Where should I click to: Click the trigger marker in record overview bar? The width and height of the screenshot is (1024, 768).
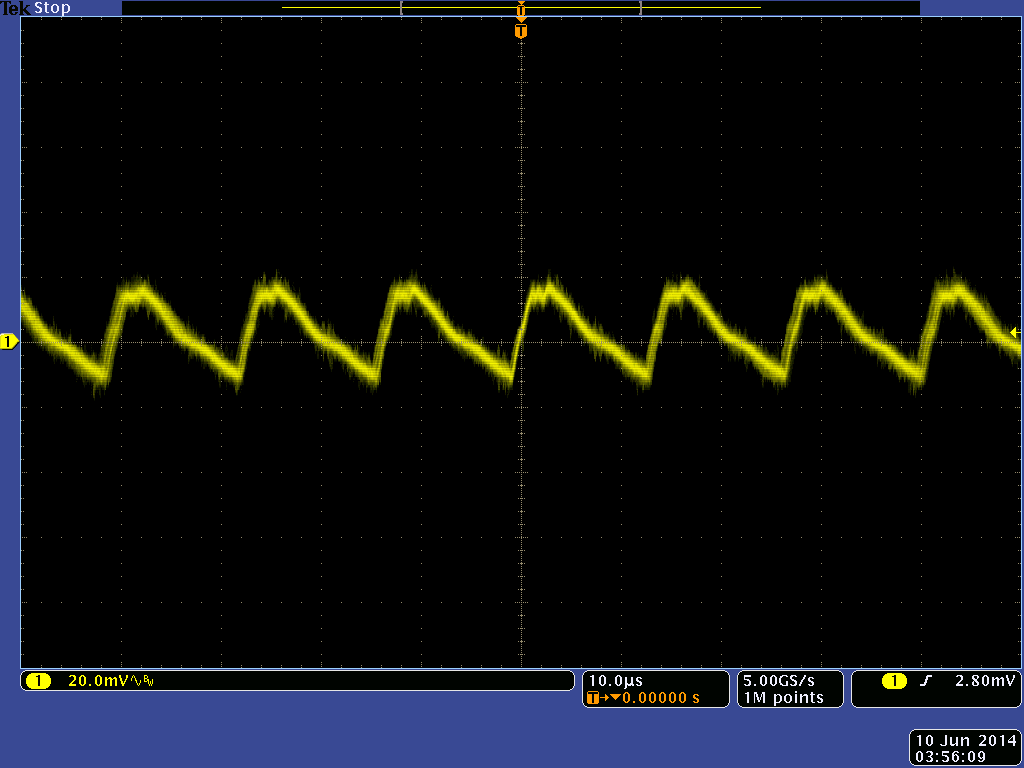tap(520, 10)
